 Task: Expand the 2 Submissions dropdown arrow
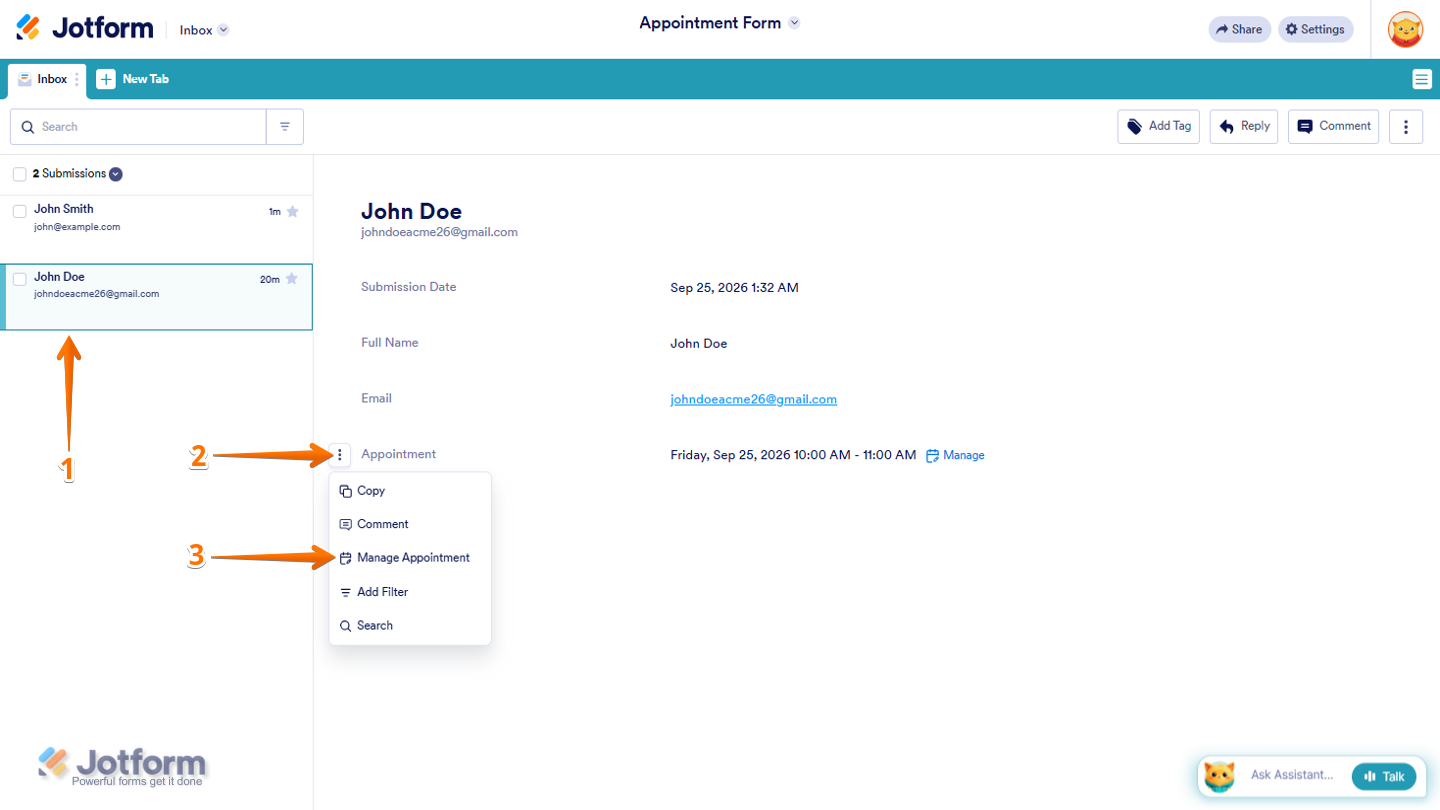[116, 174]
